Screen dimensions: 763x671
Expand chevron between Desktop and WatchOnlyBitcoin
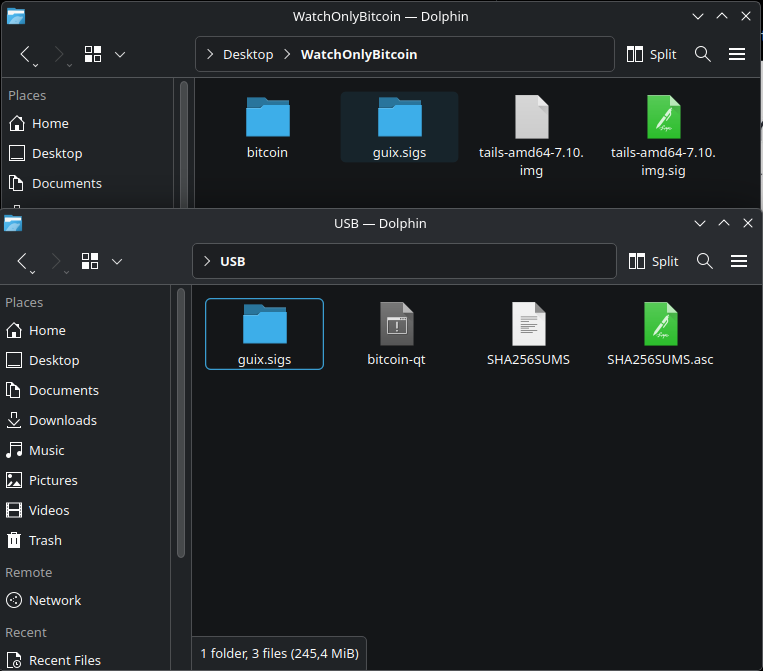point(287,54)
